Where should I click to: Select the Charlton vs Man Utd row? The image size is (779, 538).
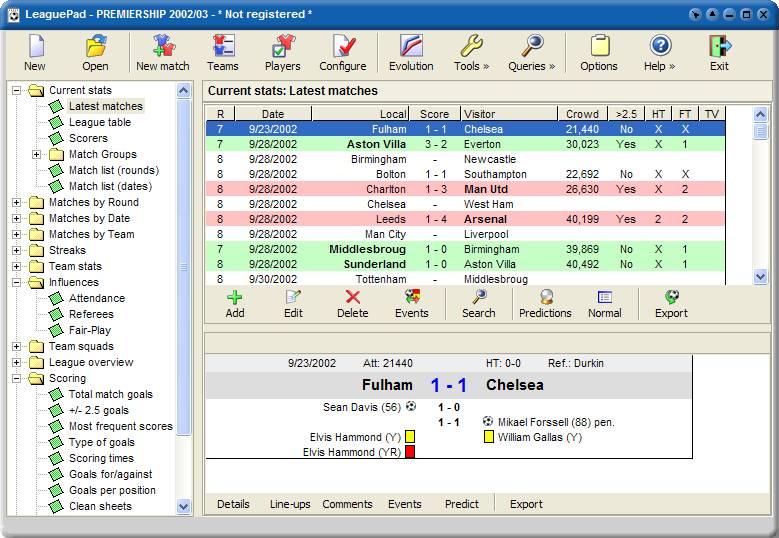coord(466,189)
